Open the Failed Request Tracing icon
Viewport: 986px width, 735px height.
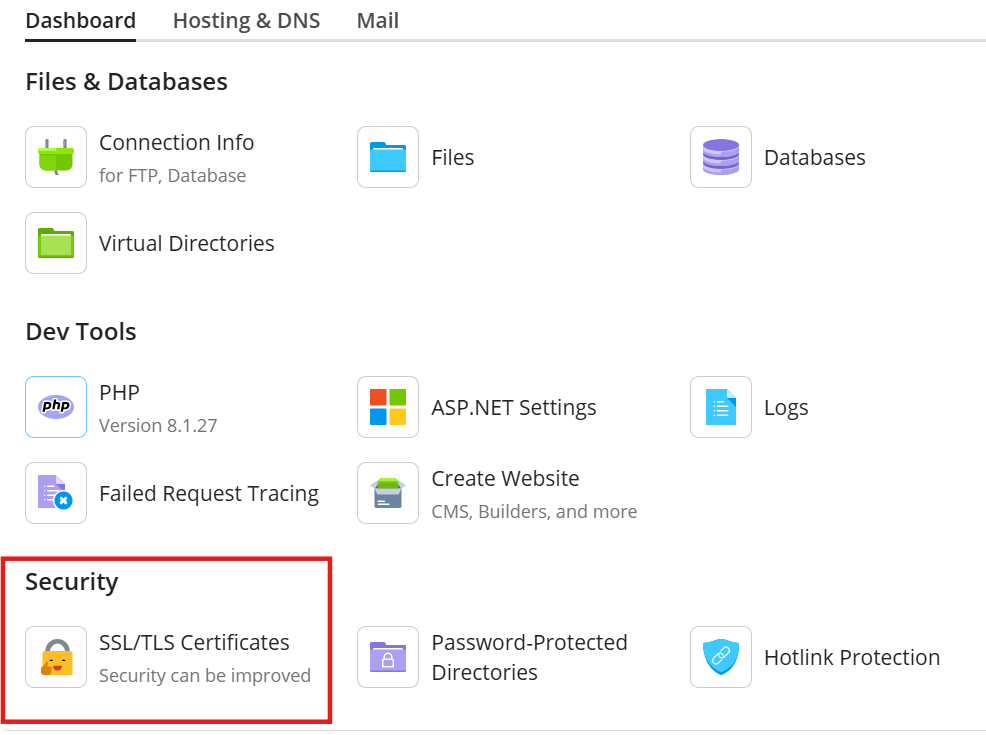pos(56,493)
